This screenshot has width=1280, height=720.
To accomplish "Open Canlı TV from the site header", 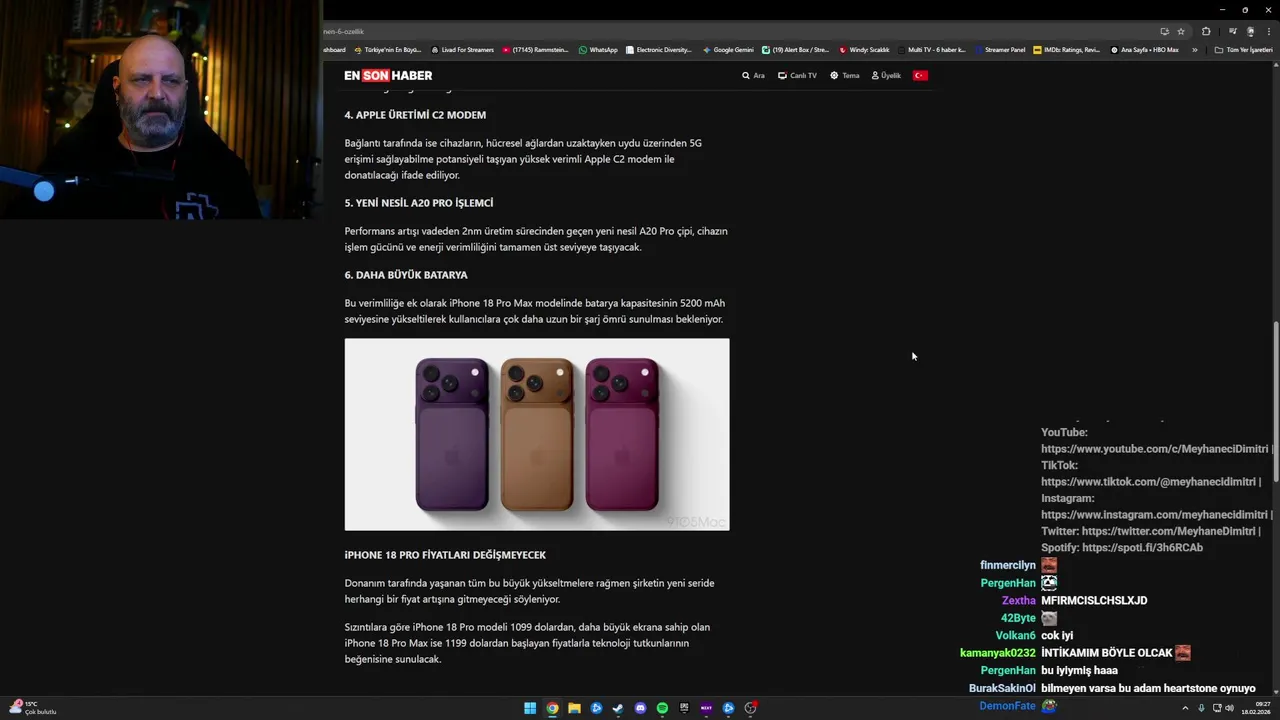I will [797, 76].
